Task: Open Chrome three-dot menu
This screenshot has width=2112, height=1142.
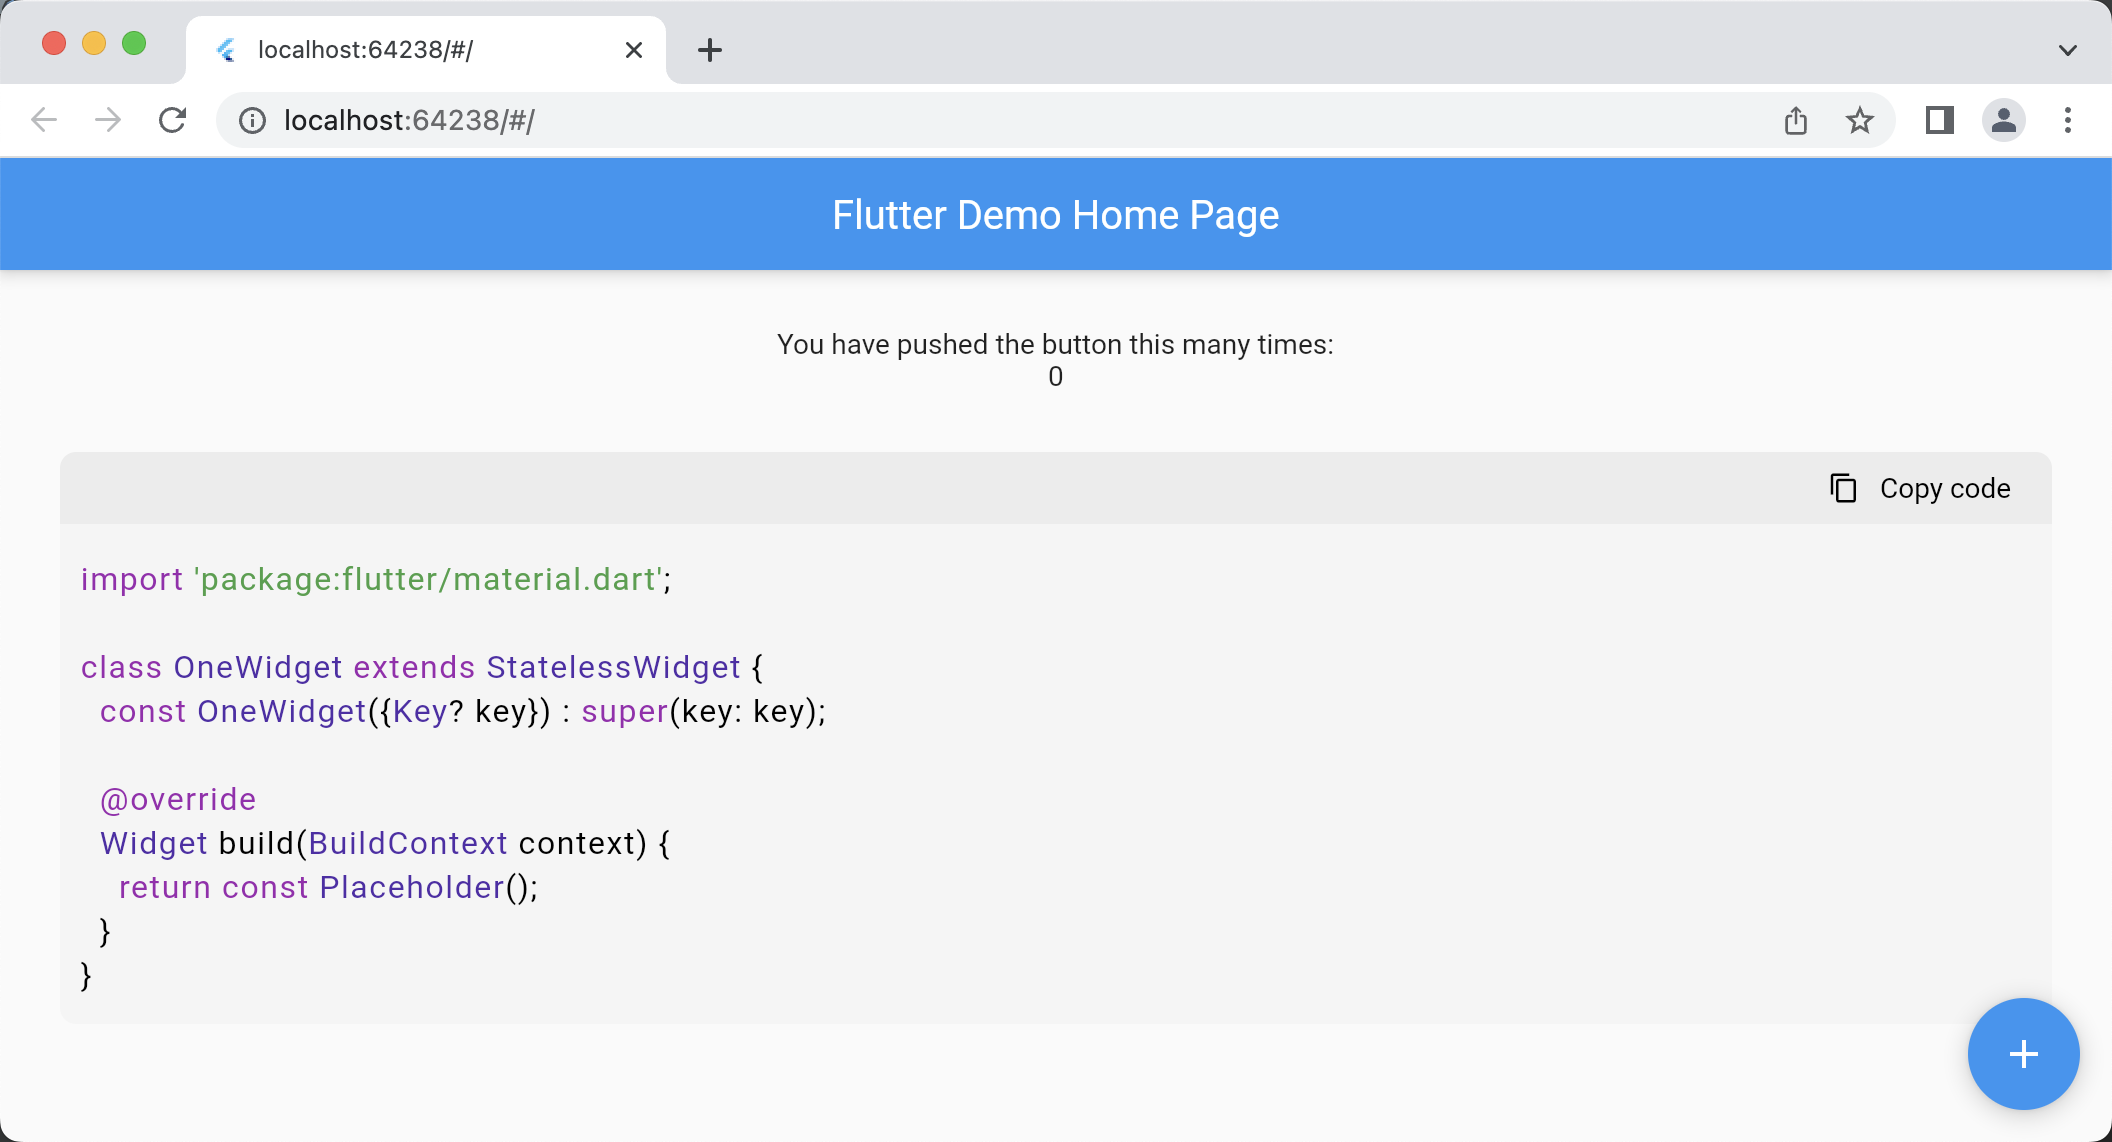Action: (x=2067, y=121)
